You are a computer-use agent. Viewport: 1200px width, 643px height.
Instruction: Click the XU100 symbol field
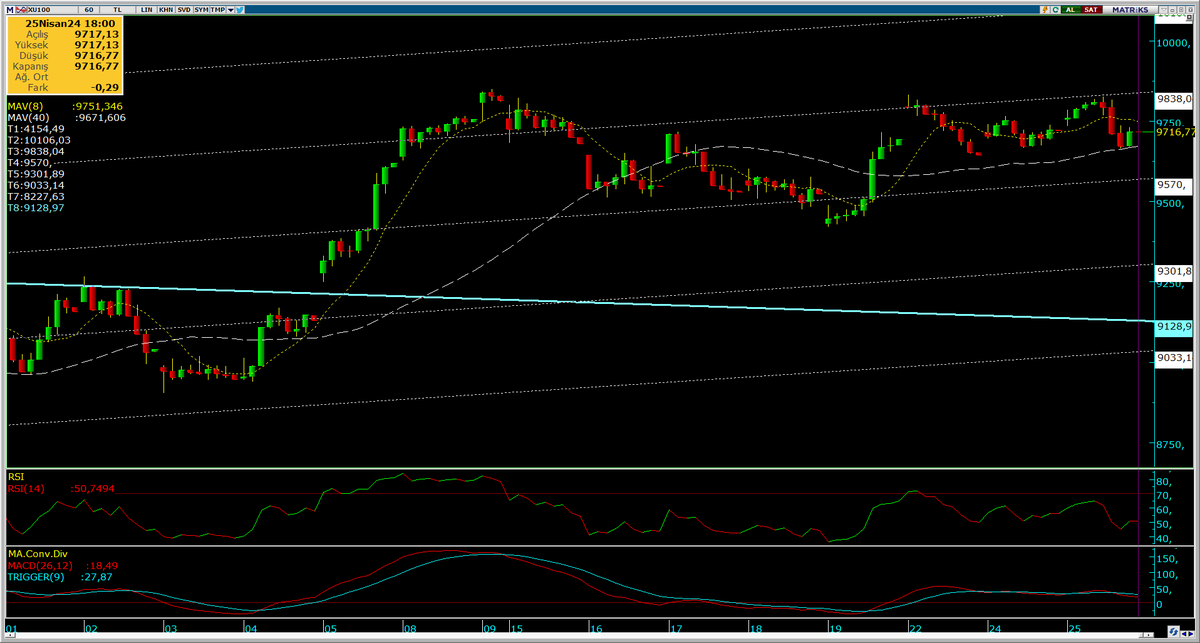[52, 10]
